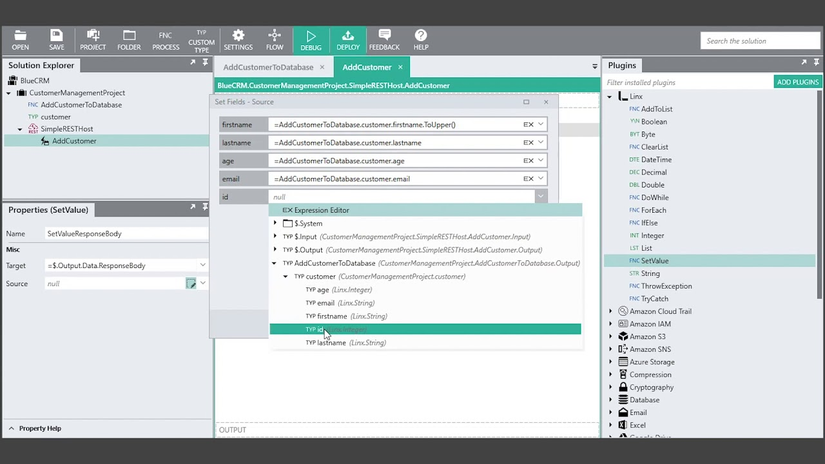Pin the Plugins panel
Screen dimensions: 825x464
coord(817,62)
